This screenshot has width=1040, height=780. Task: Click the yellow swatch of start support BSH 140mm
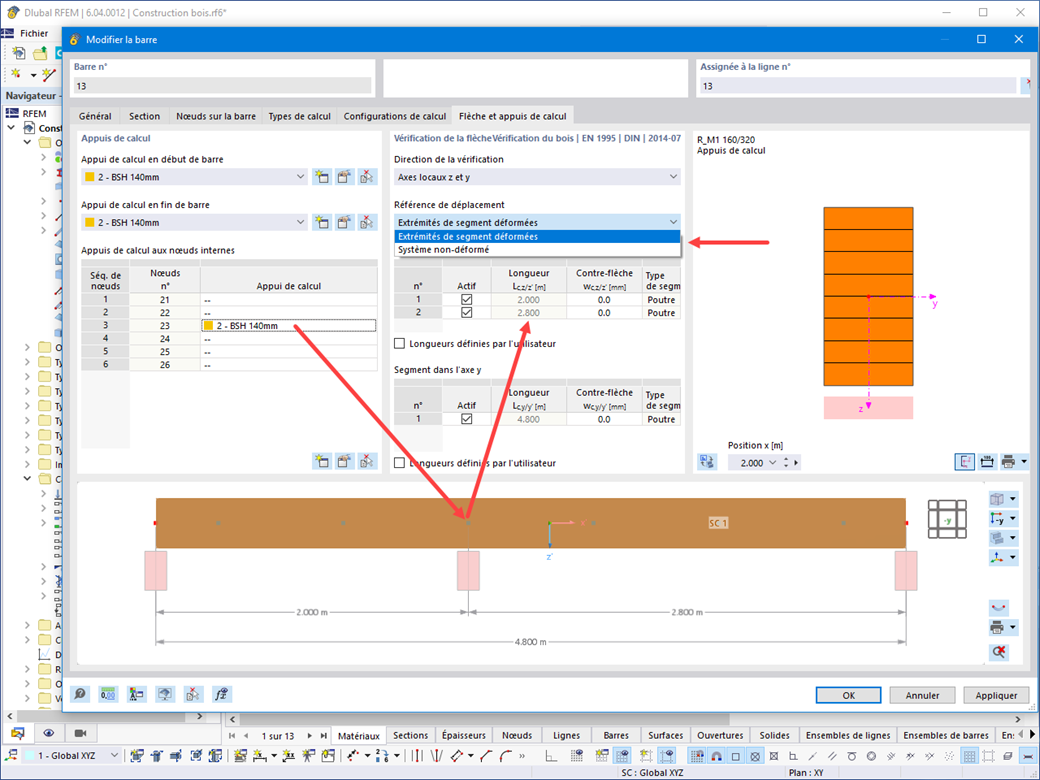[x=90, y=177]
